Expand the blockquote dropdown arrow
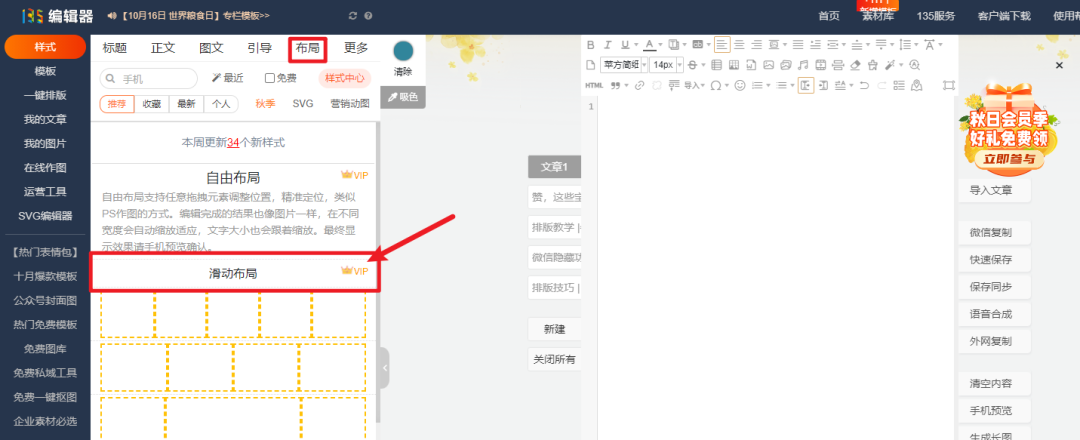This screenshot has width=1080, height=440. (x=626, y=85)
